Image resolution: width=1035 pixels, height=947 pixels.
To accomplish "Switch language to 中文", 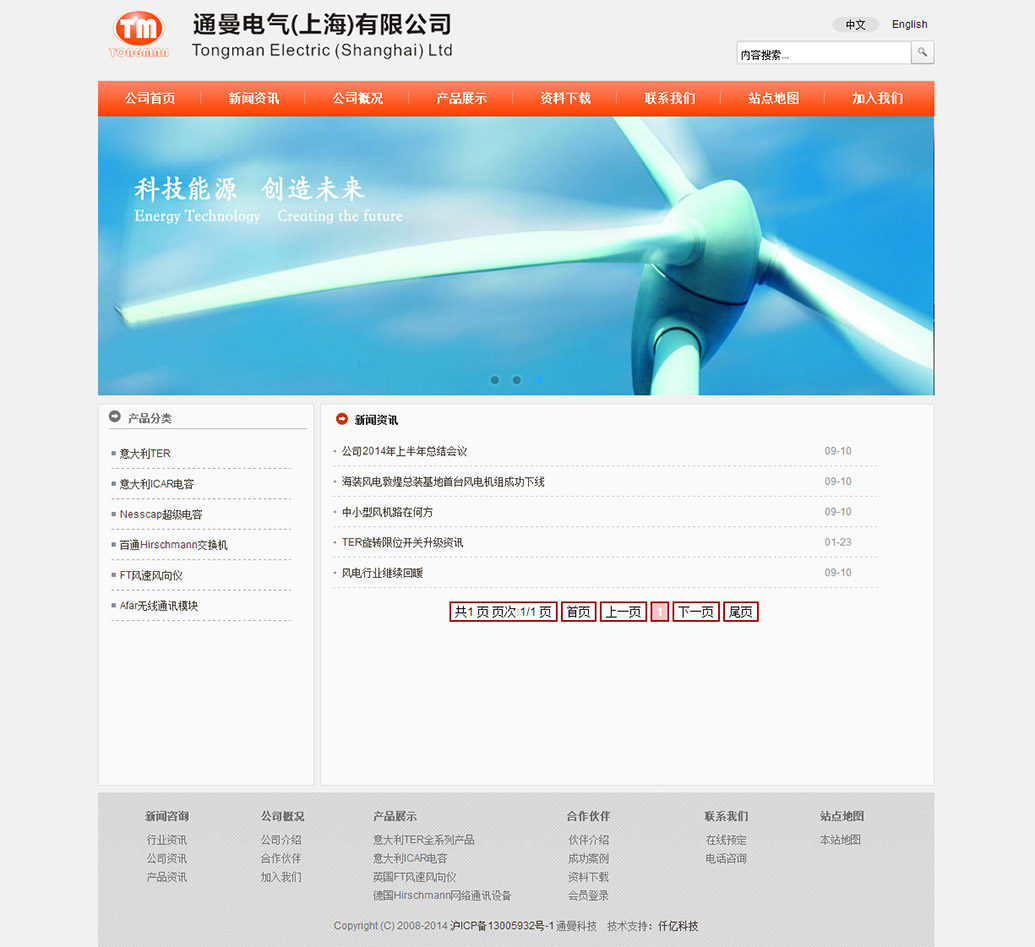I will [x=855, y=25].
